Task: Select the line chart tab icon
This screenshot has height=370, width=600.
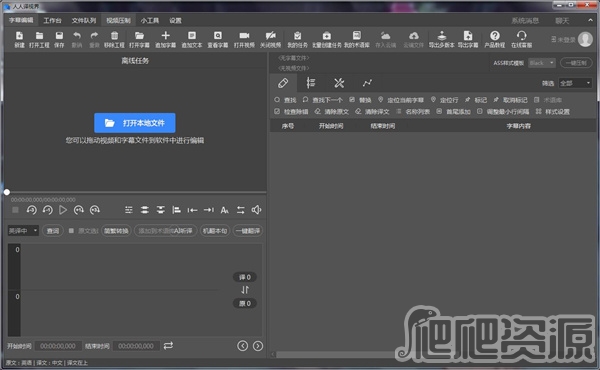Action: click(367, 83)
